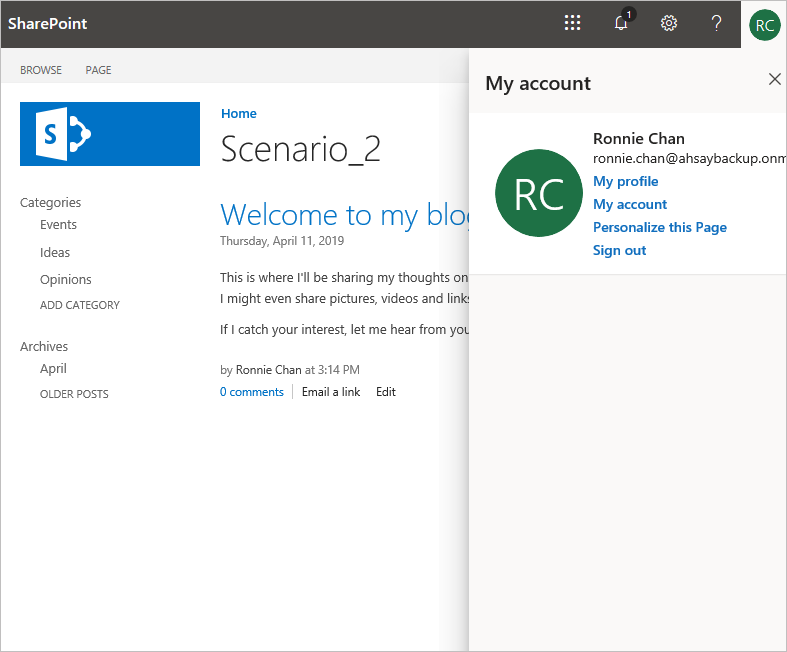
Task: Click the RC avatar in the header
Action: click(764, 25)
